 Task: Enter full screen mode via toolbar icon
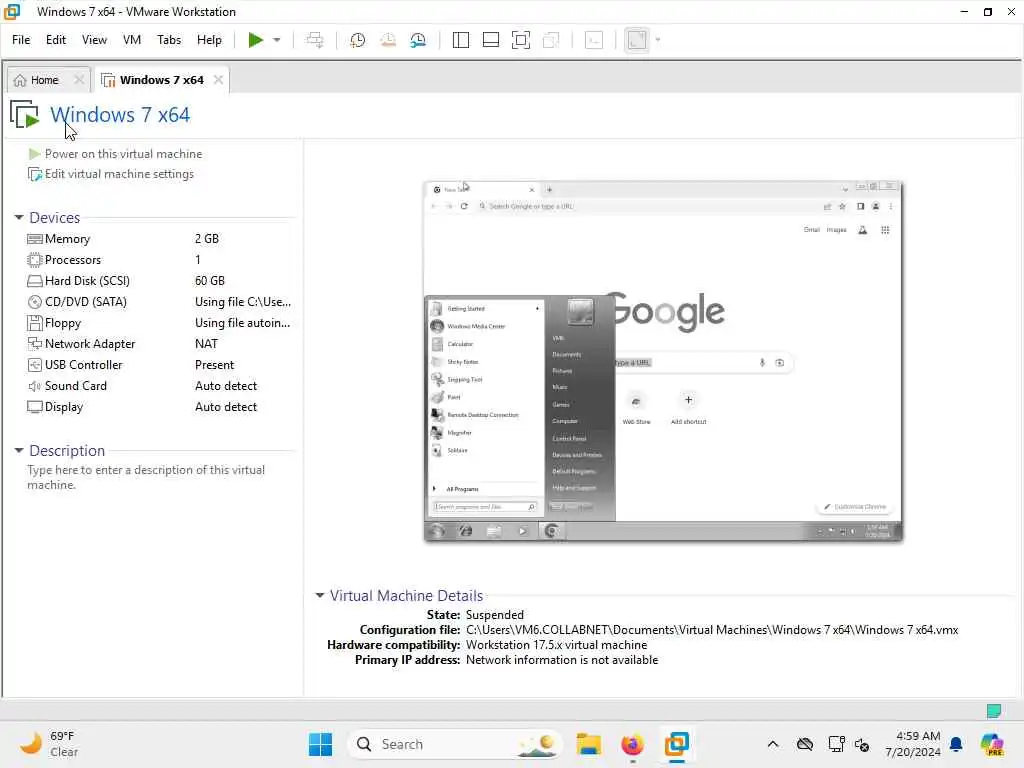(520, 40)
